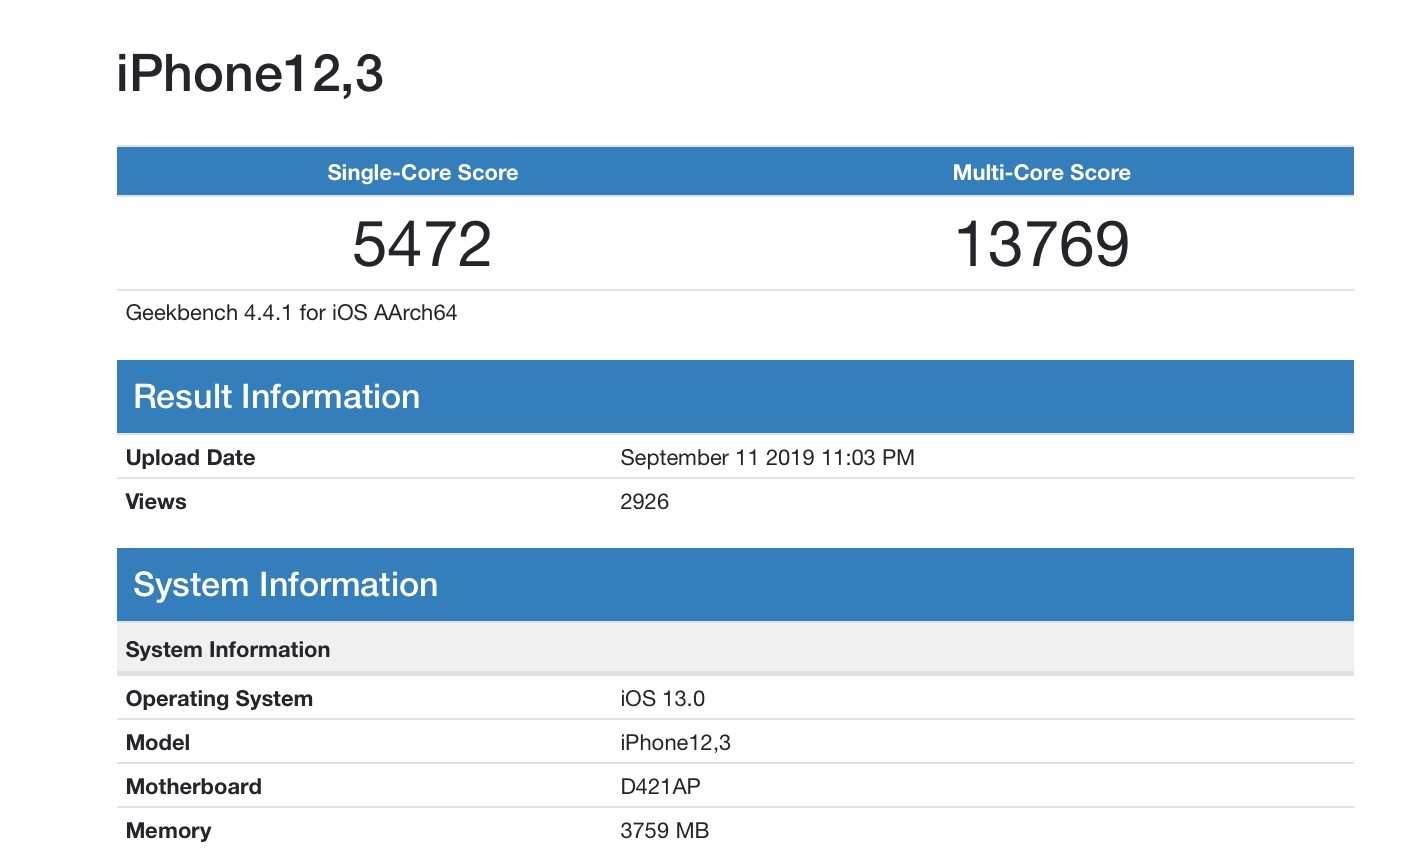Select the memory value 3759 MB

[664, 831]
